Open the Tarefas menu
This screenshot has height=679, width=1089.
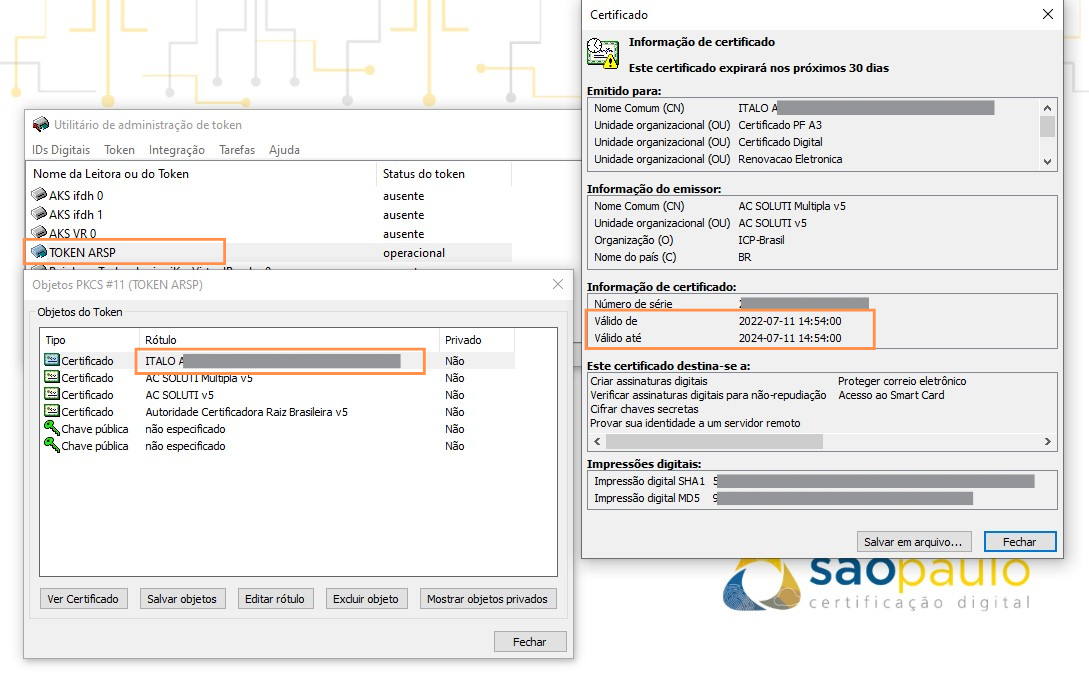coord(237,150)
